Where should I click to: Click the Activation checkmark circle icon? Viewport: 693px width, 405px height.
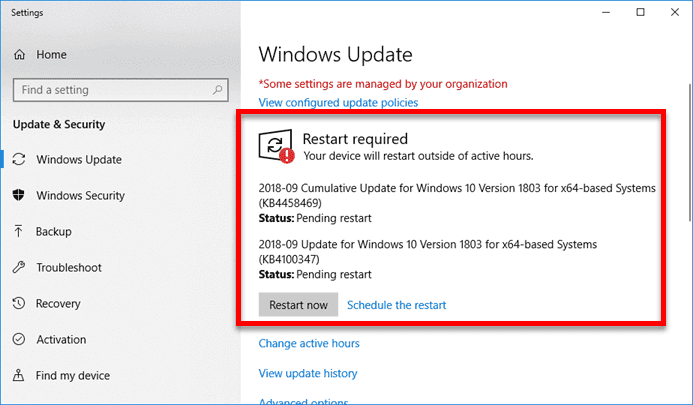tap(19, 339)
